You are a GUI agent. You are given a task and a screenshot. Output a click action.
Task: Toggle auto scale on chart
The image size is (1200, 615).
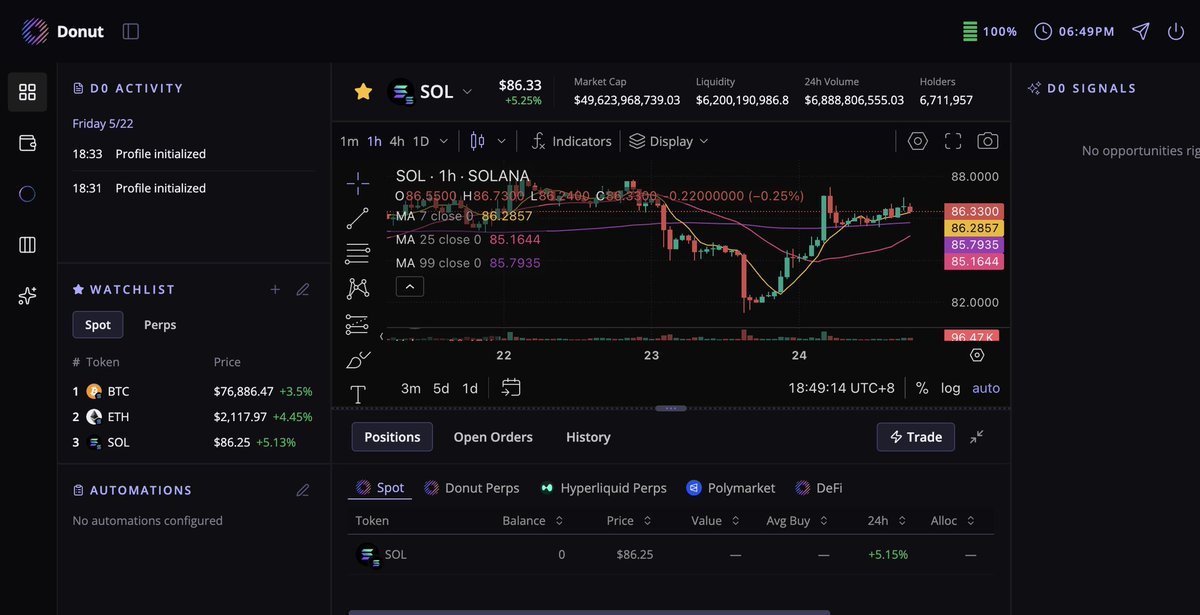coord(986,388)
